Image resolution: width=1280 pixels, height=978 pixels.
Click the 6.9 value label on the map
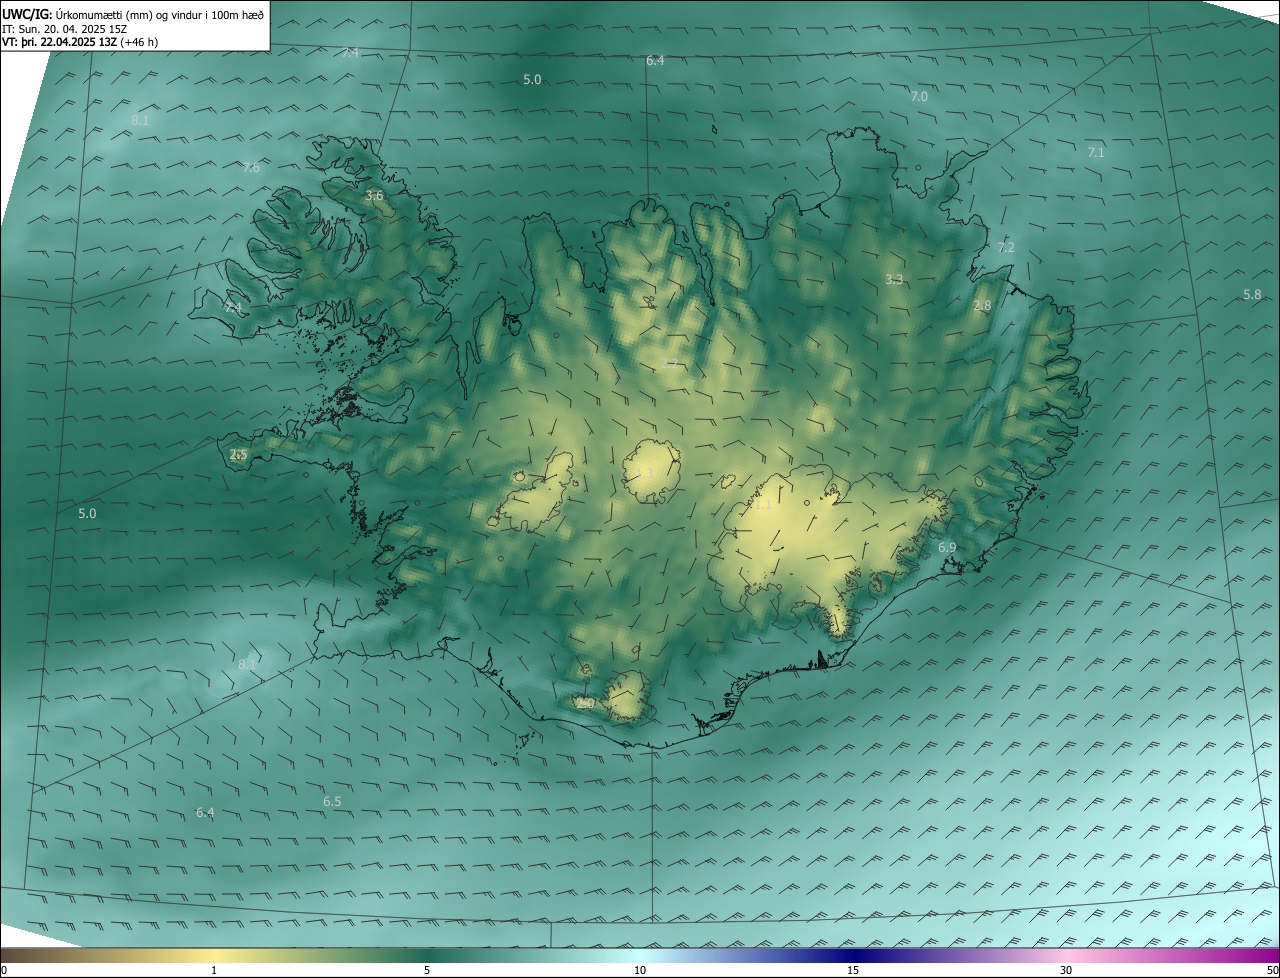pos(947,548)
